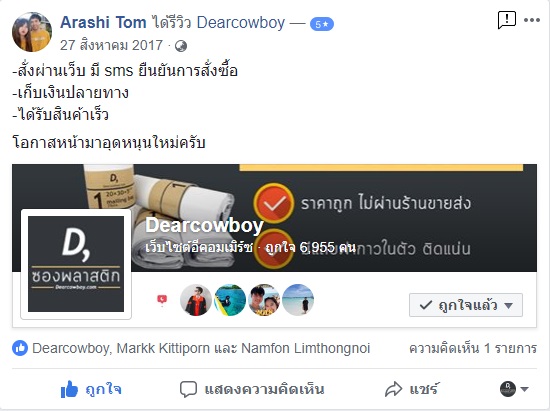Click the public globe privacy icon

click(181, 46)
